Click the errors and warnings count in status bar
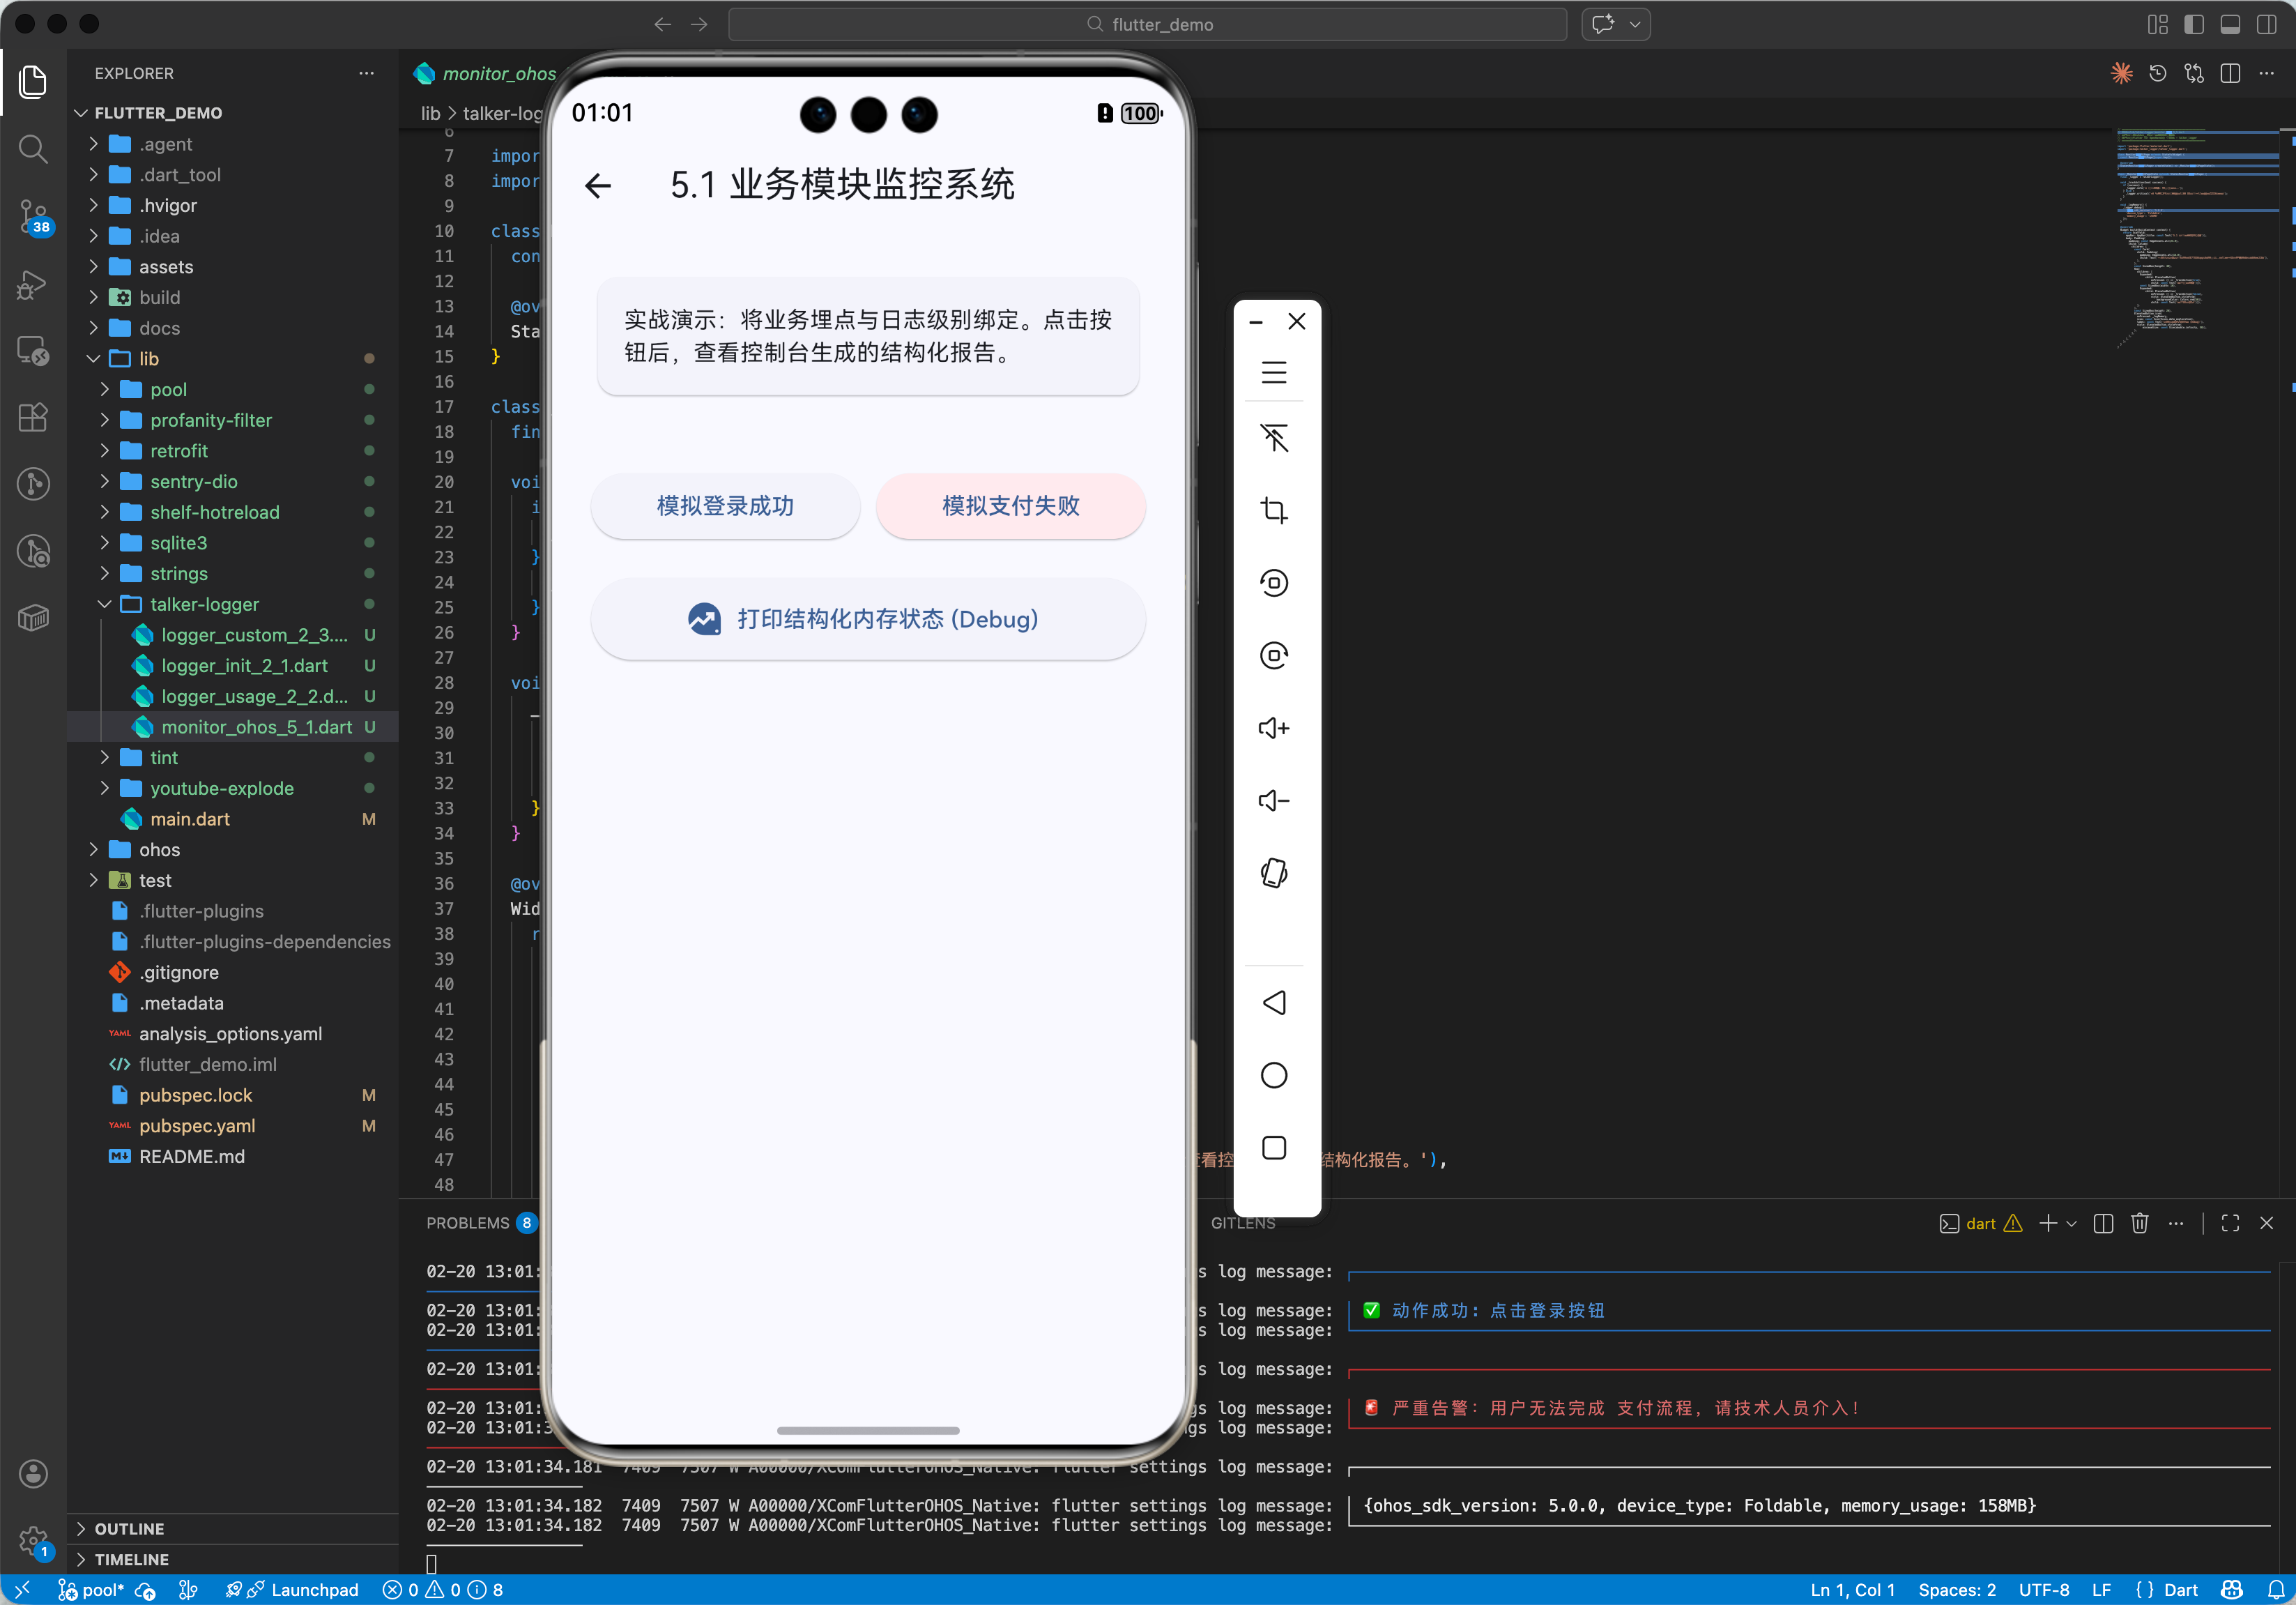Viewport: 2296px width, 1605px height. 443,1590
